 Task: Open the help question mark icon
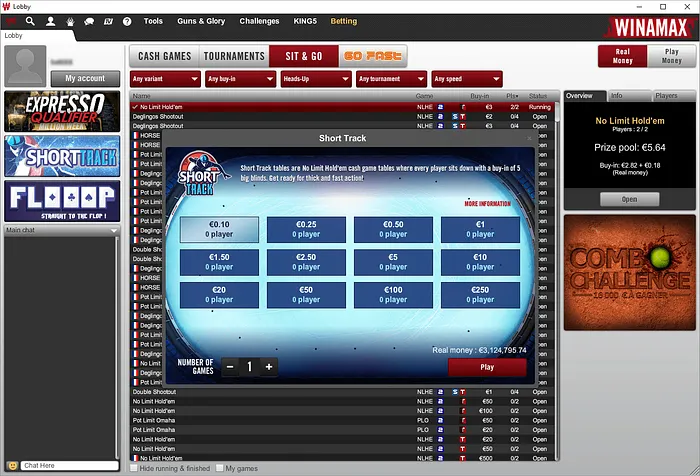click(127, 20)
